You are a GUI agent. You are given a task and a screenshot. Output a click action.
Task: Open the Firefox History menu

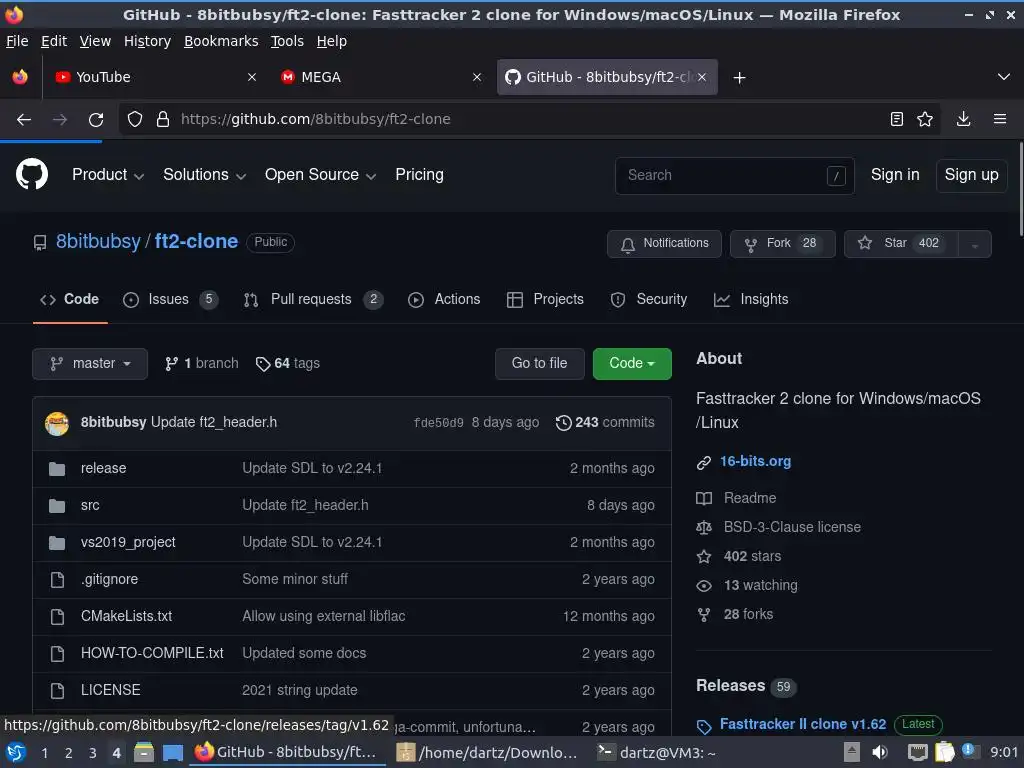click(148, 41)
